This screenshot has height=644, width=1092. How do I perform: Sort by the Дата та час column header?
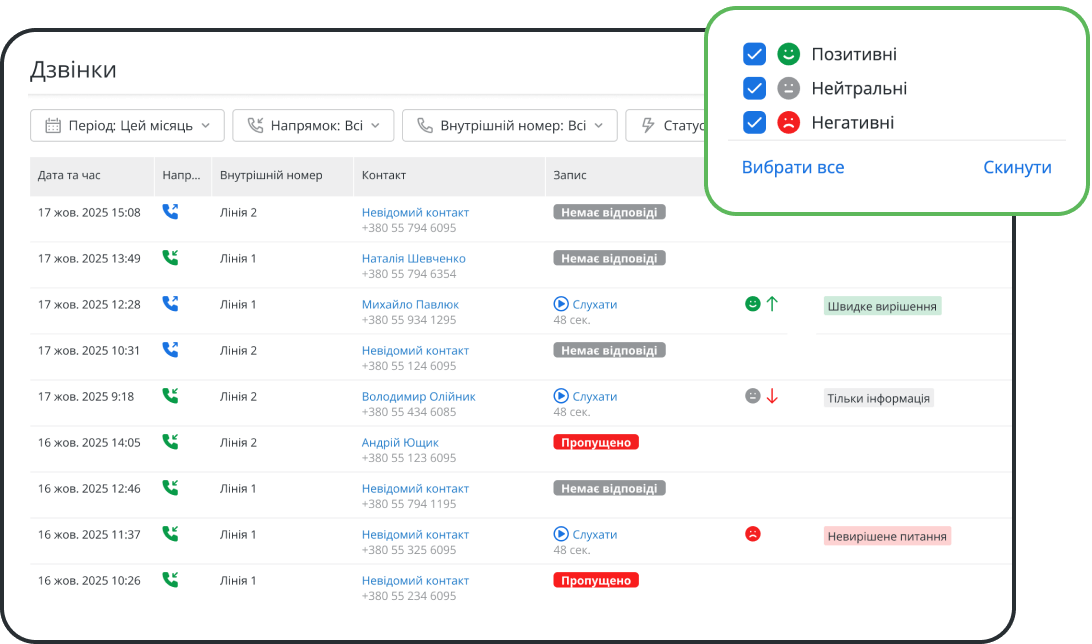69,175
